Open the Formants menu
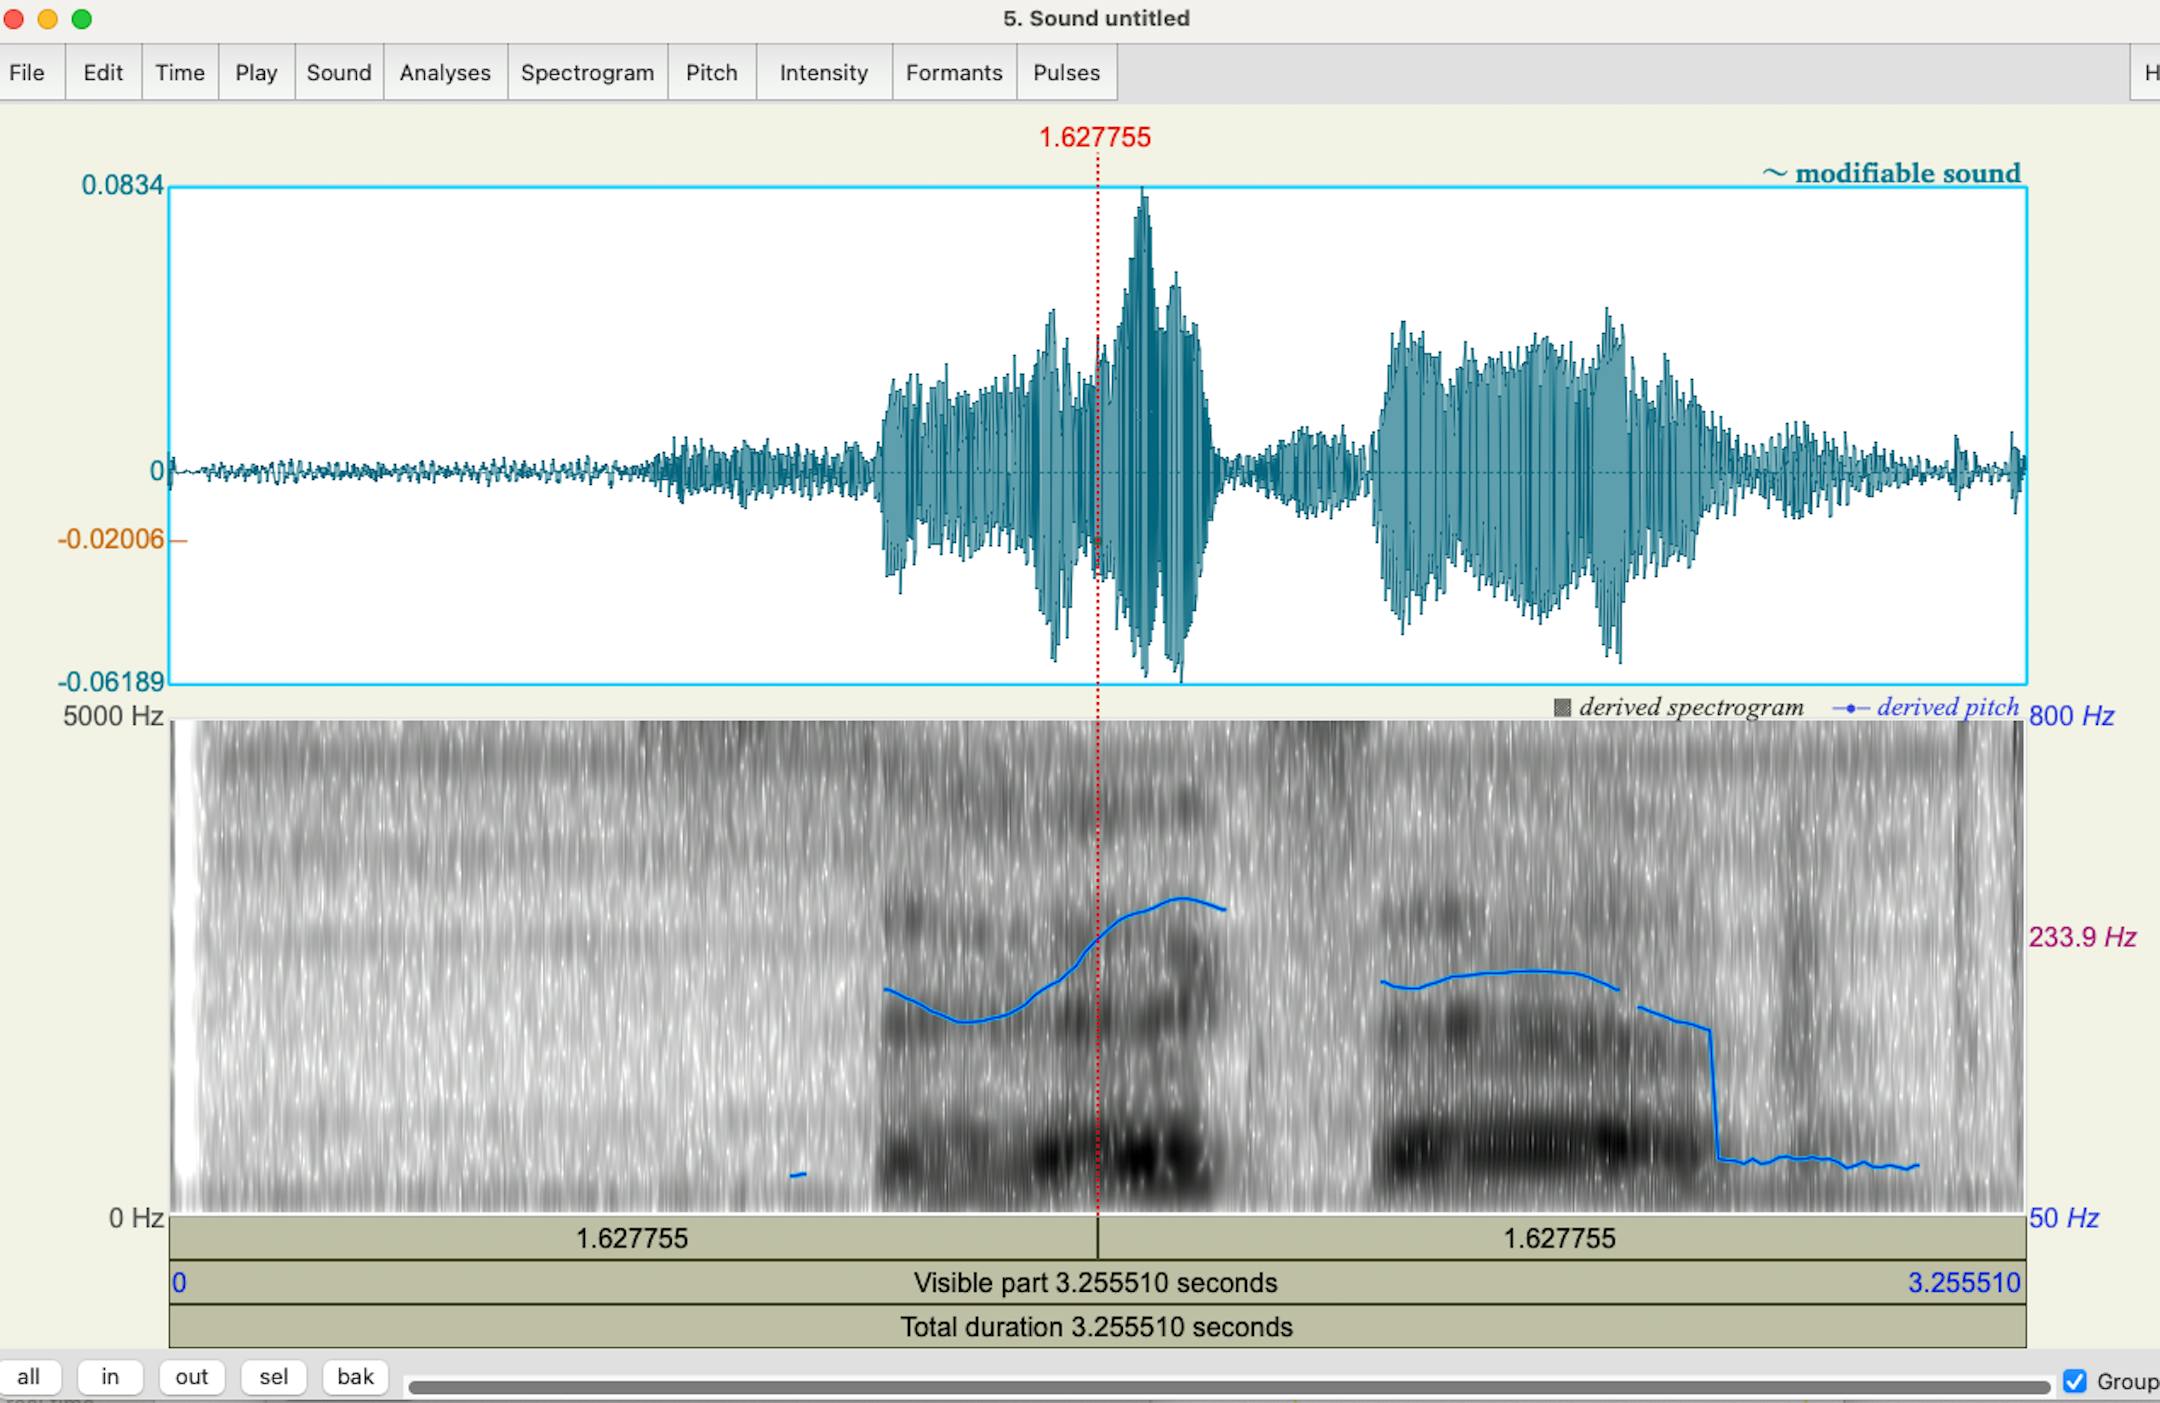 [954, 72]
